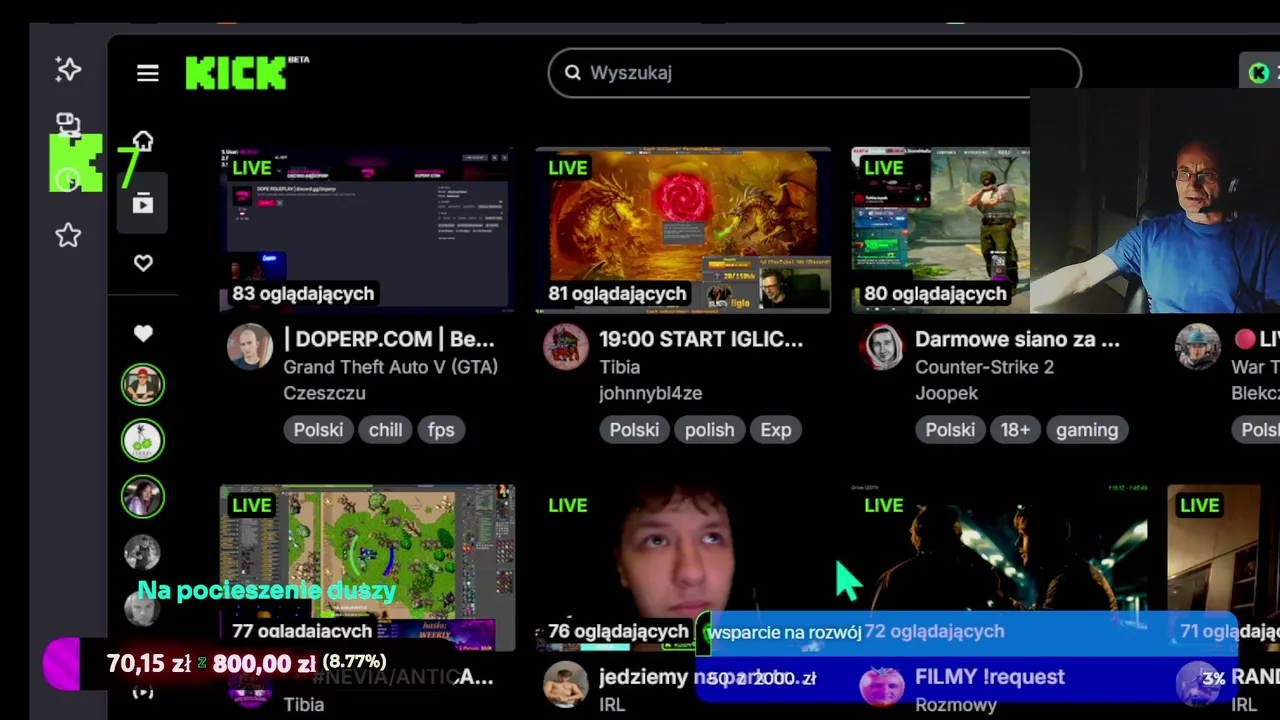Open avatar beside 'jedziemy' IRL stream
Screen dimensions: 1280x720
566,685
